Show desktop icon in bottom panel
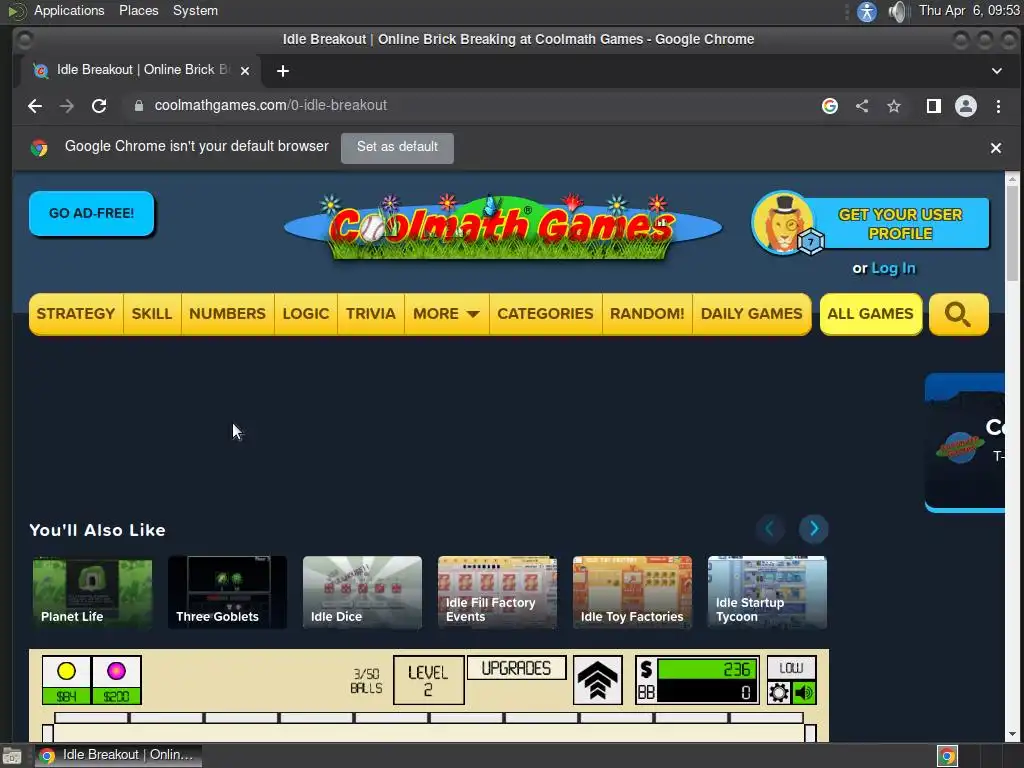 point(12,756)
